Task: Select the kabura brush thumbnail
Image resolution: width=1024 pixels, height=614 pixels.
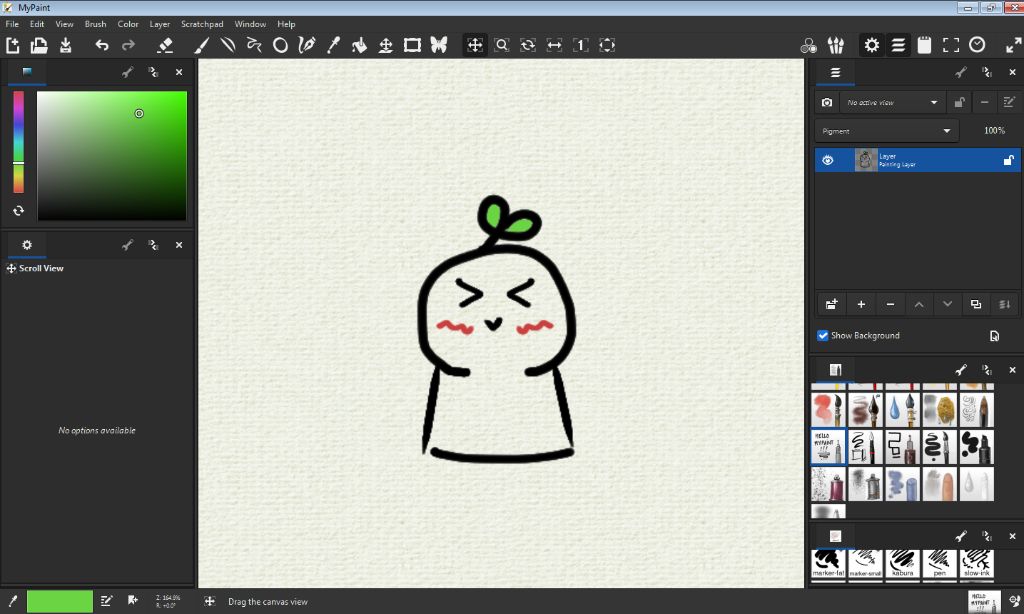Action: point(903,564)
